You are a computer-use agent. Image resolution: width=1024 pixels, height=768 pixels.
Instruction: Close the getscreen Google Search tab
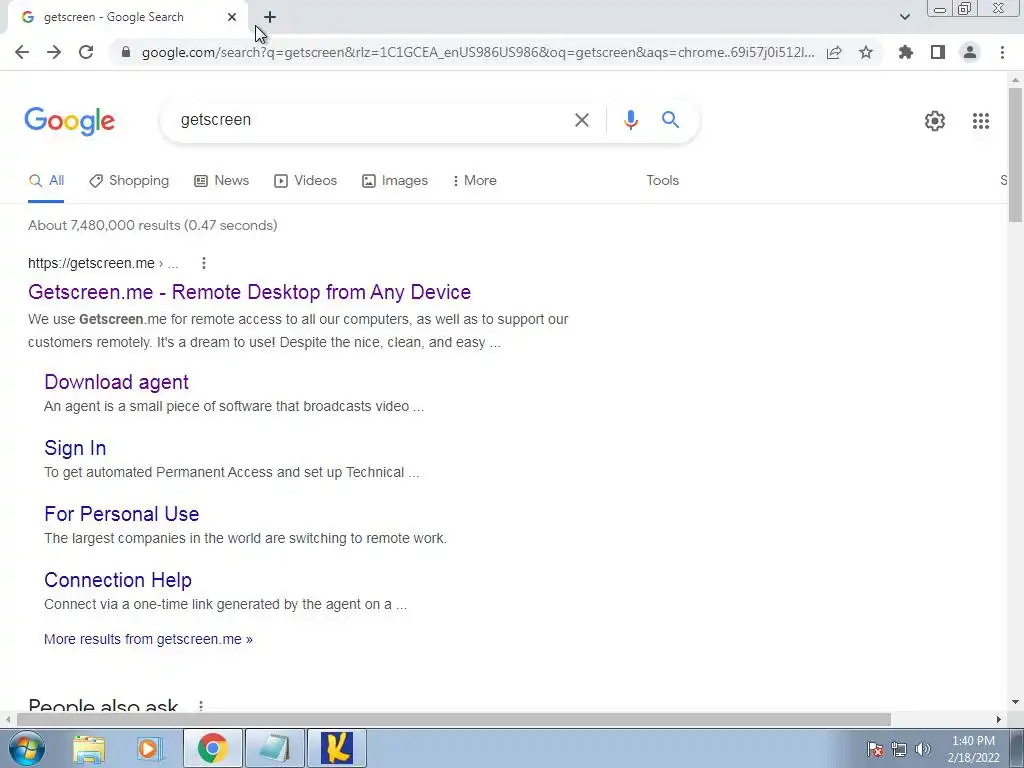[x=232, y=17]
